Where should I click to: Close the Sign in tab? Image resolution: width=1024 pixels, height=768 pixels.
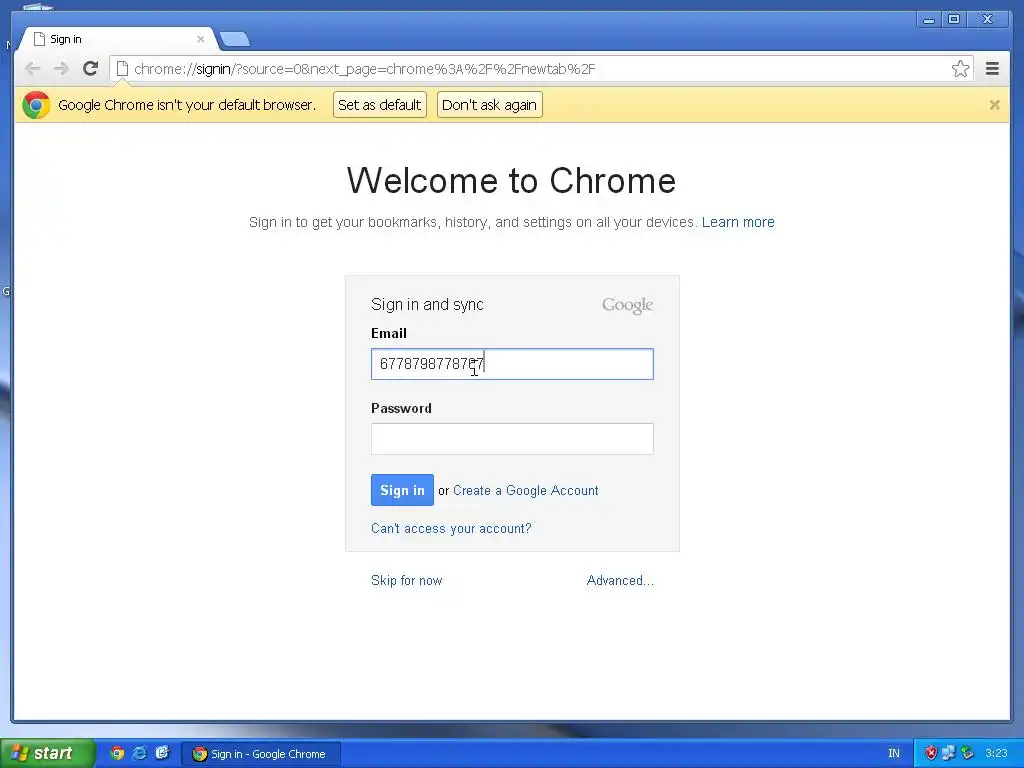[x=200, y=39]
